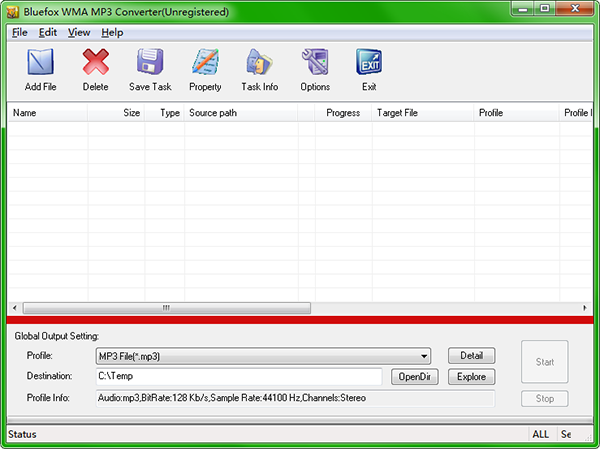
Task: Click the Explore button
Action: click(x=471, y=377)
